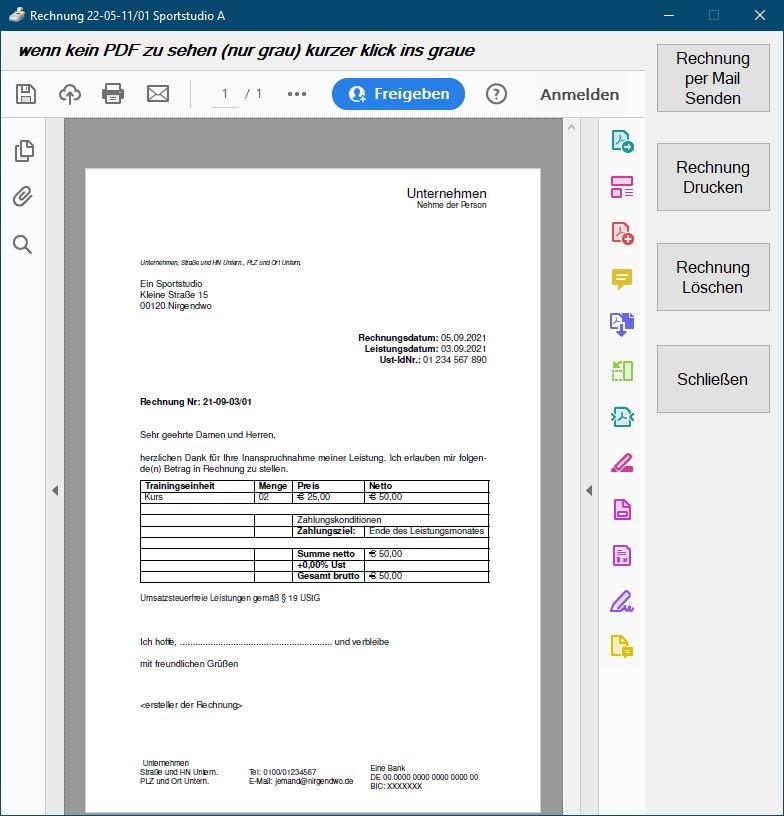Click the recipient address Kleine Straße 15

click(x=174, y=295)
